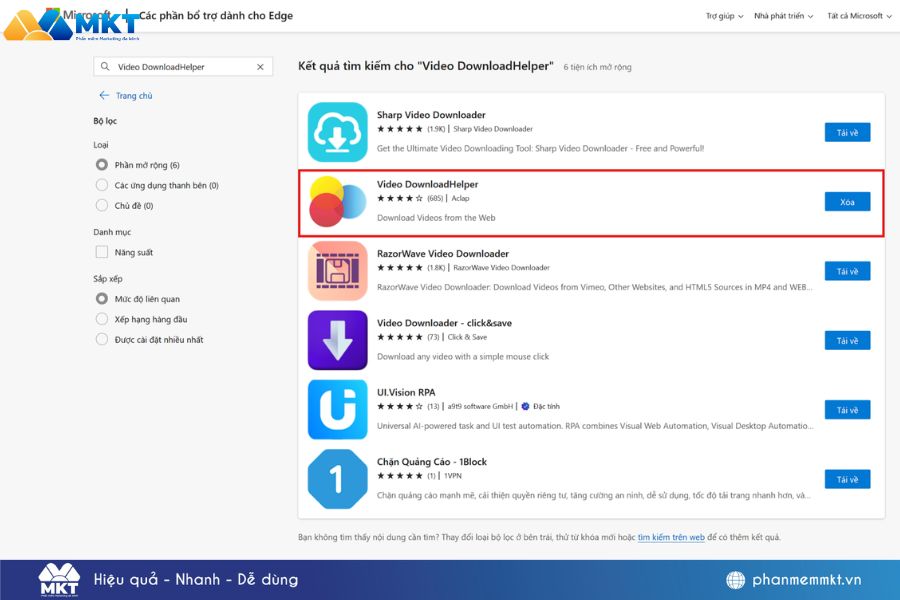Expand the Trợ giúp dropdown
This screenshot has height=600, width=900.
tap(724, 16)
